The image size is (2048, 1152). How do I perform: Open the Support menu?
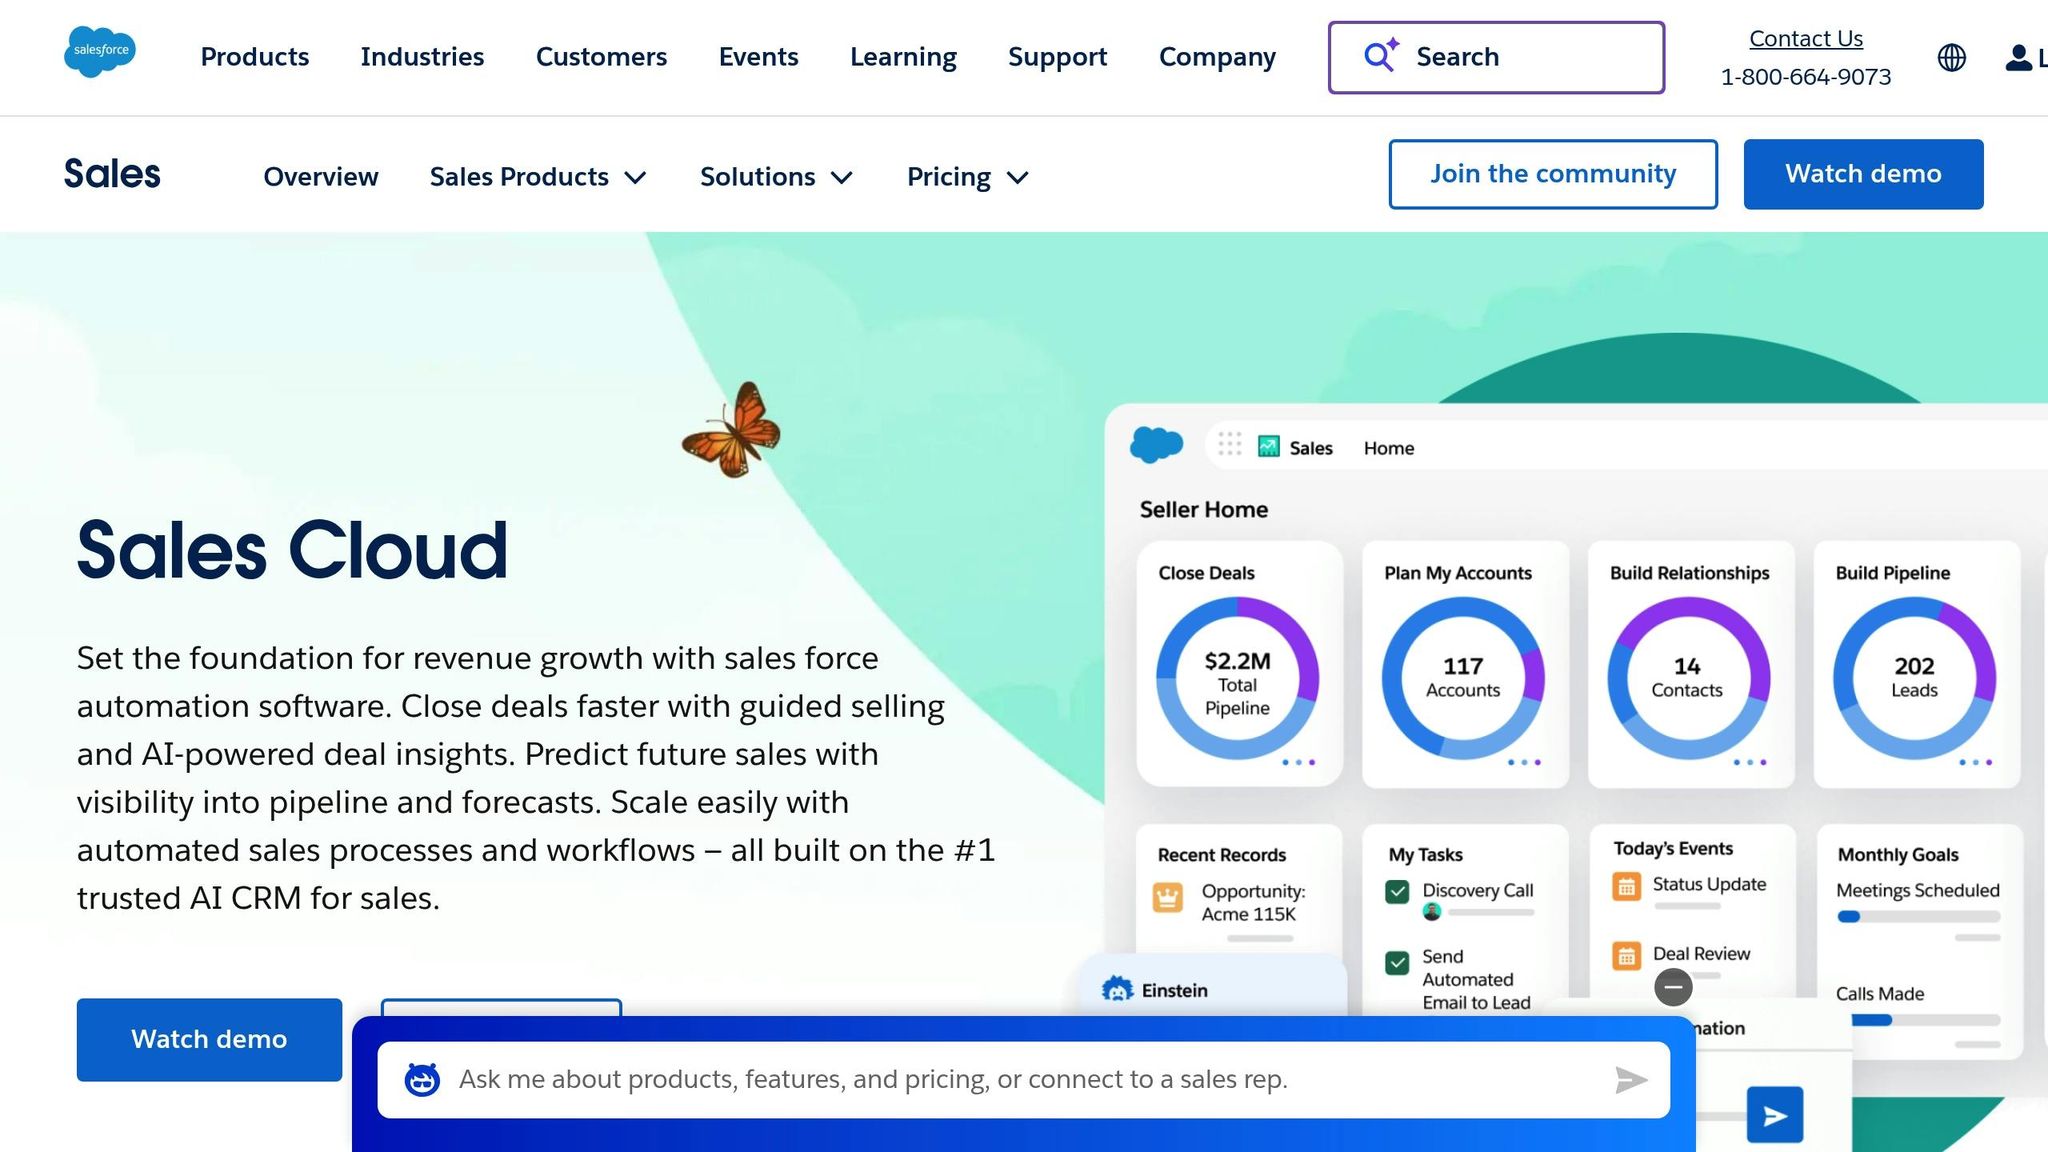(x=1057, y=57)
